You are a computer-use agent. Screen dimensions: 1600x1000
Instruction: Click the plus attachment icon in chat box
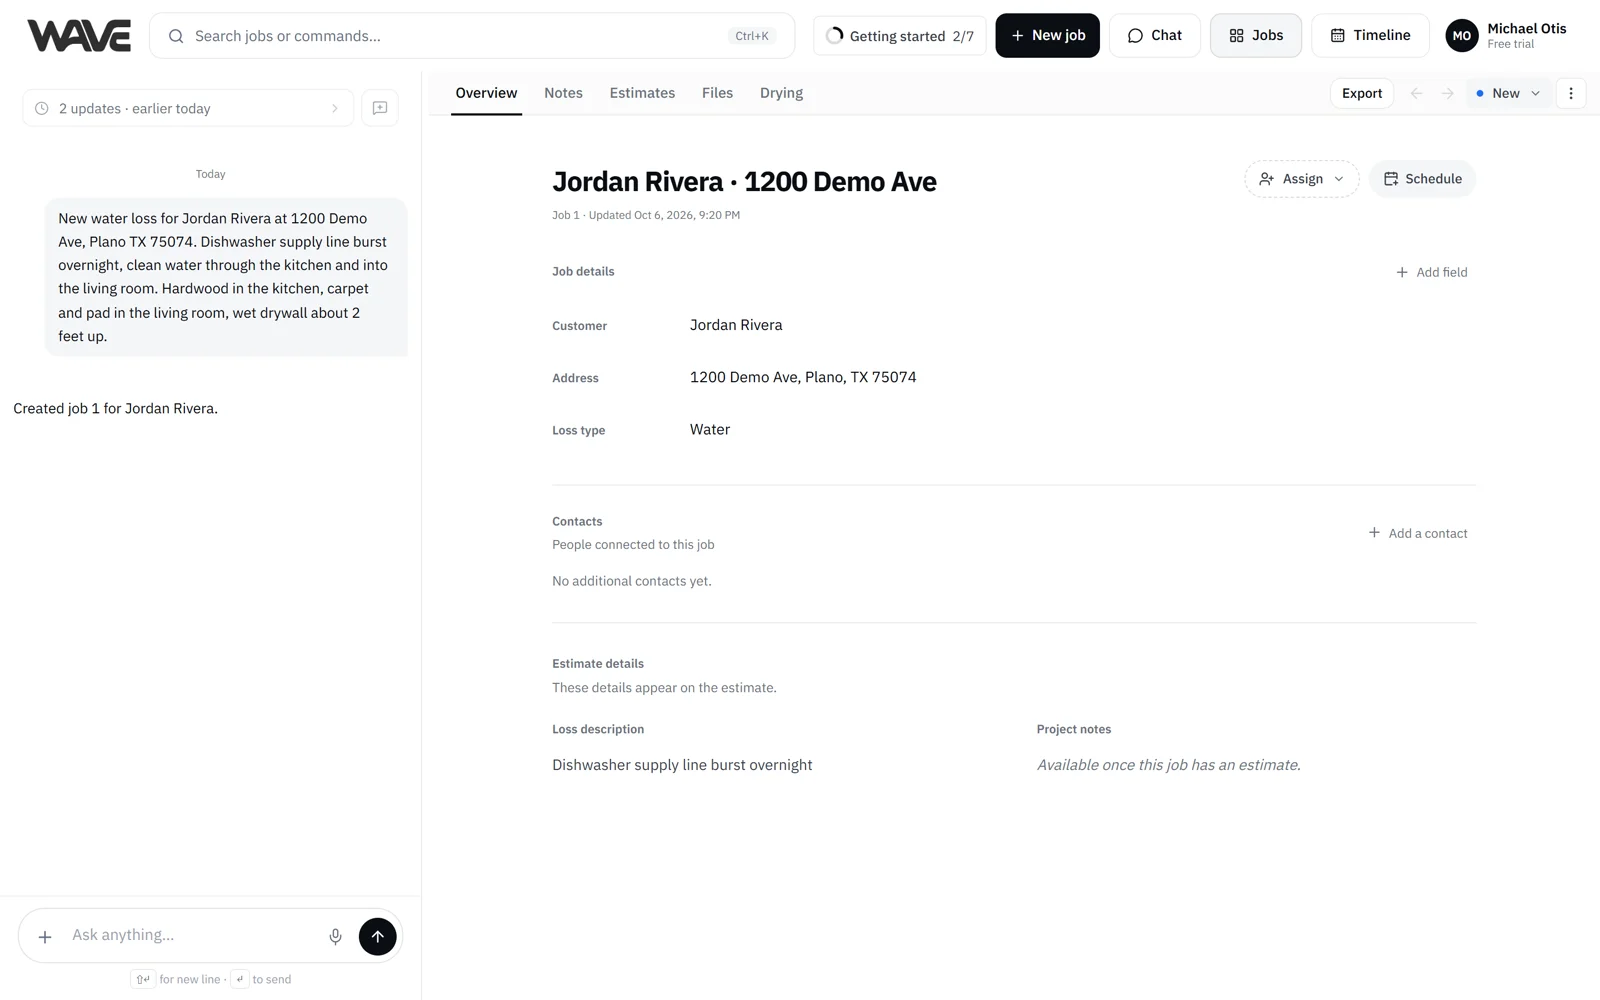click(x=45, y=936)
